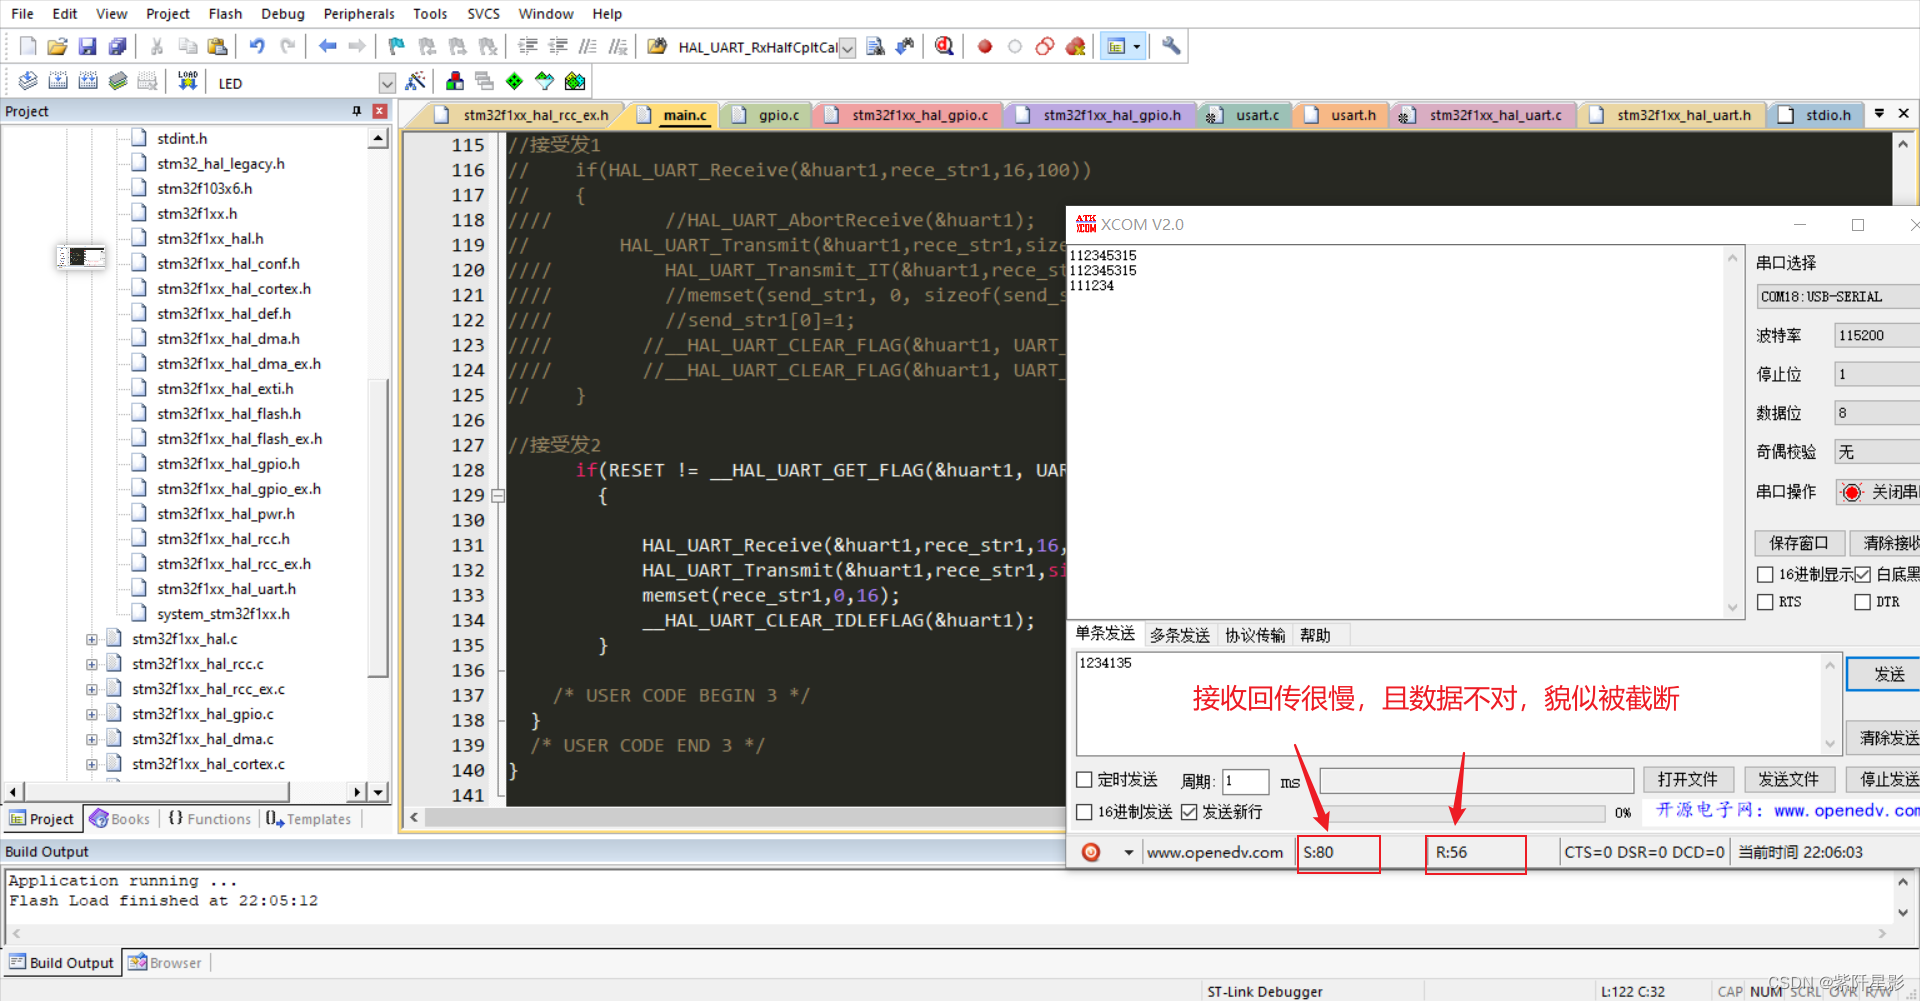Collapse the code fold at line 129
Screen dimensions: 1920x1001
[498, 495]
